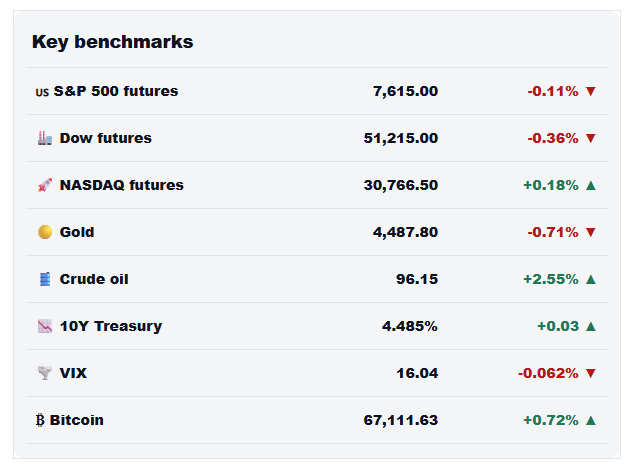Open the Crude oil benchmark
633x466 pixels.
point(94,279)
